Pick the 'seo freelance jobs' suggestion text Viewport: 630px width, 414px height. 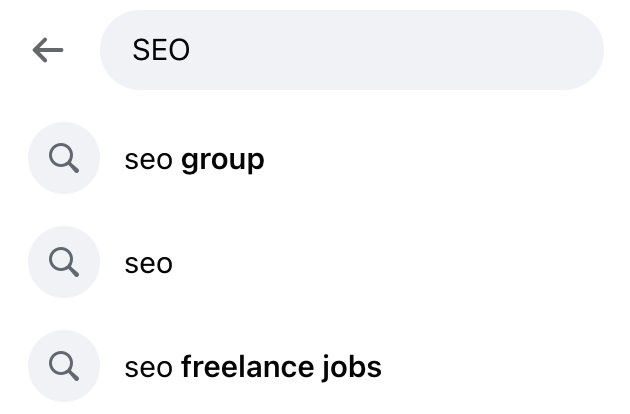[x=253, y=367]
